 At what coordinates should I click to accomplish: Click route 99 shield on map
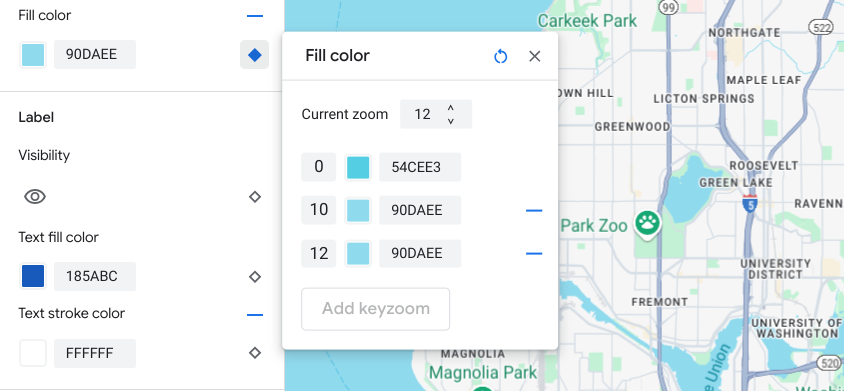[669, 7]
